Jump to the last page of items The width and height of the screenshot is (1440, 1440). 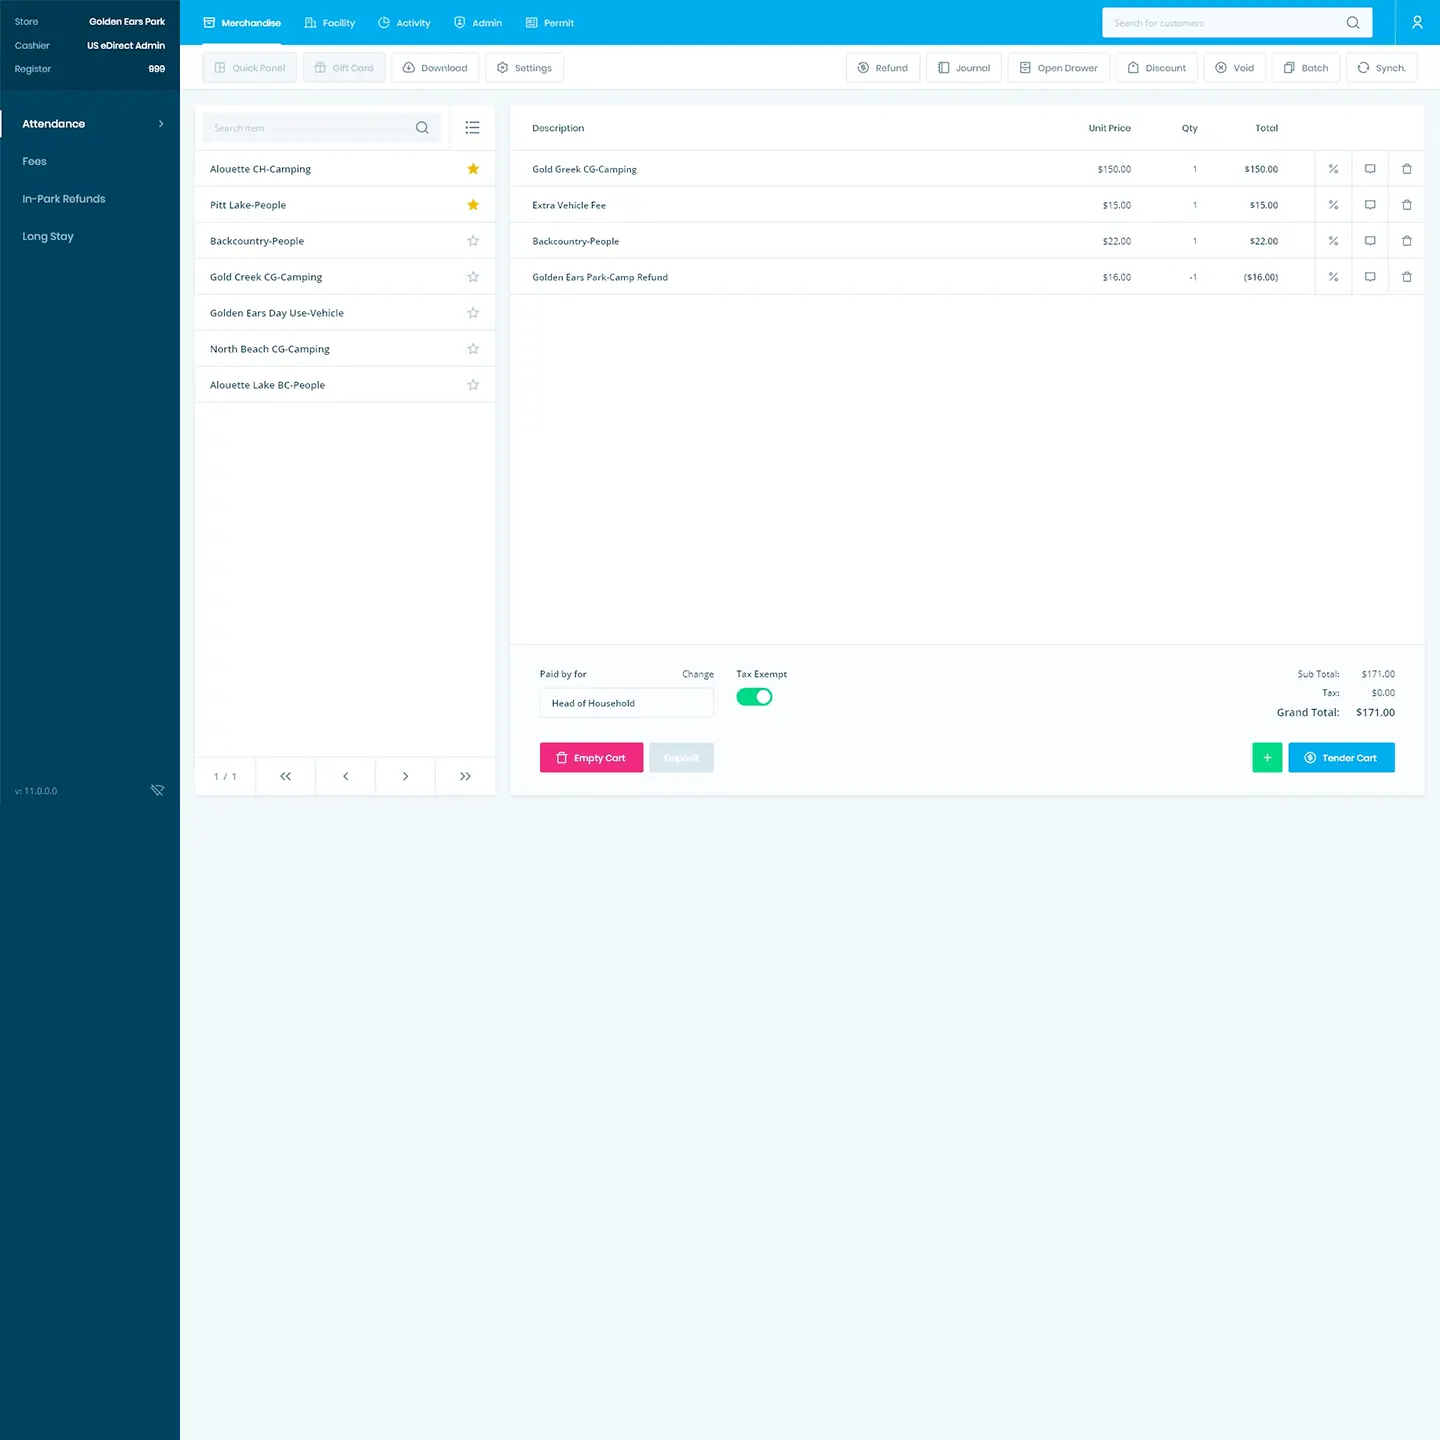coord(465,776)
